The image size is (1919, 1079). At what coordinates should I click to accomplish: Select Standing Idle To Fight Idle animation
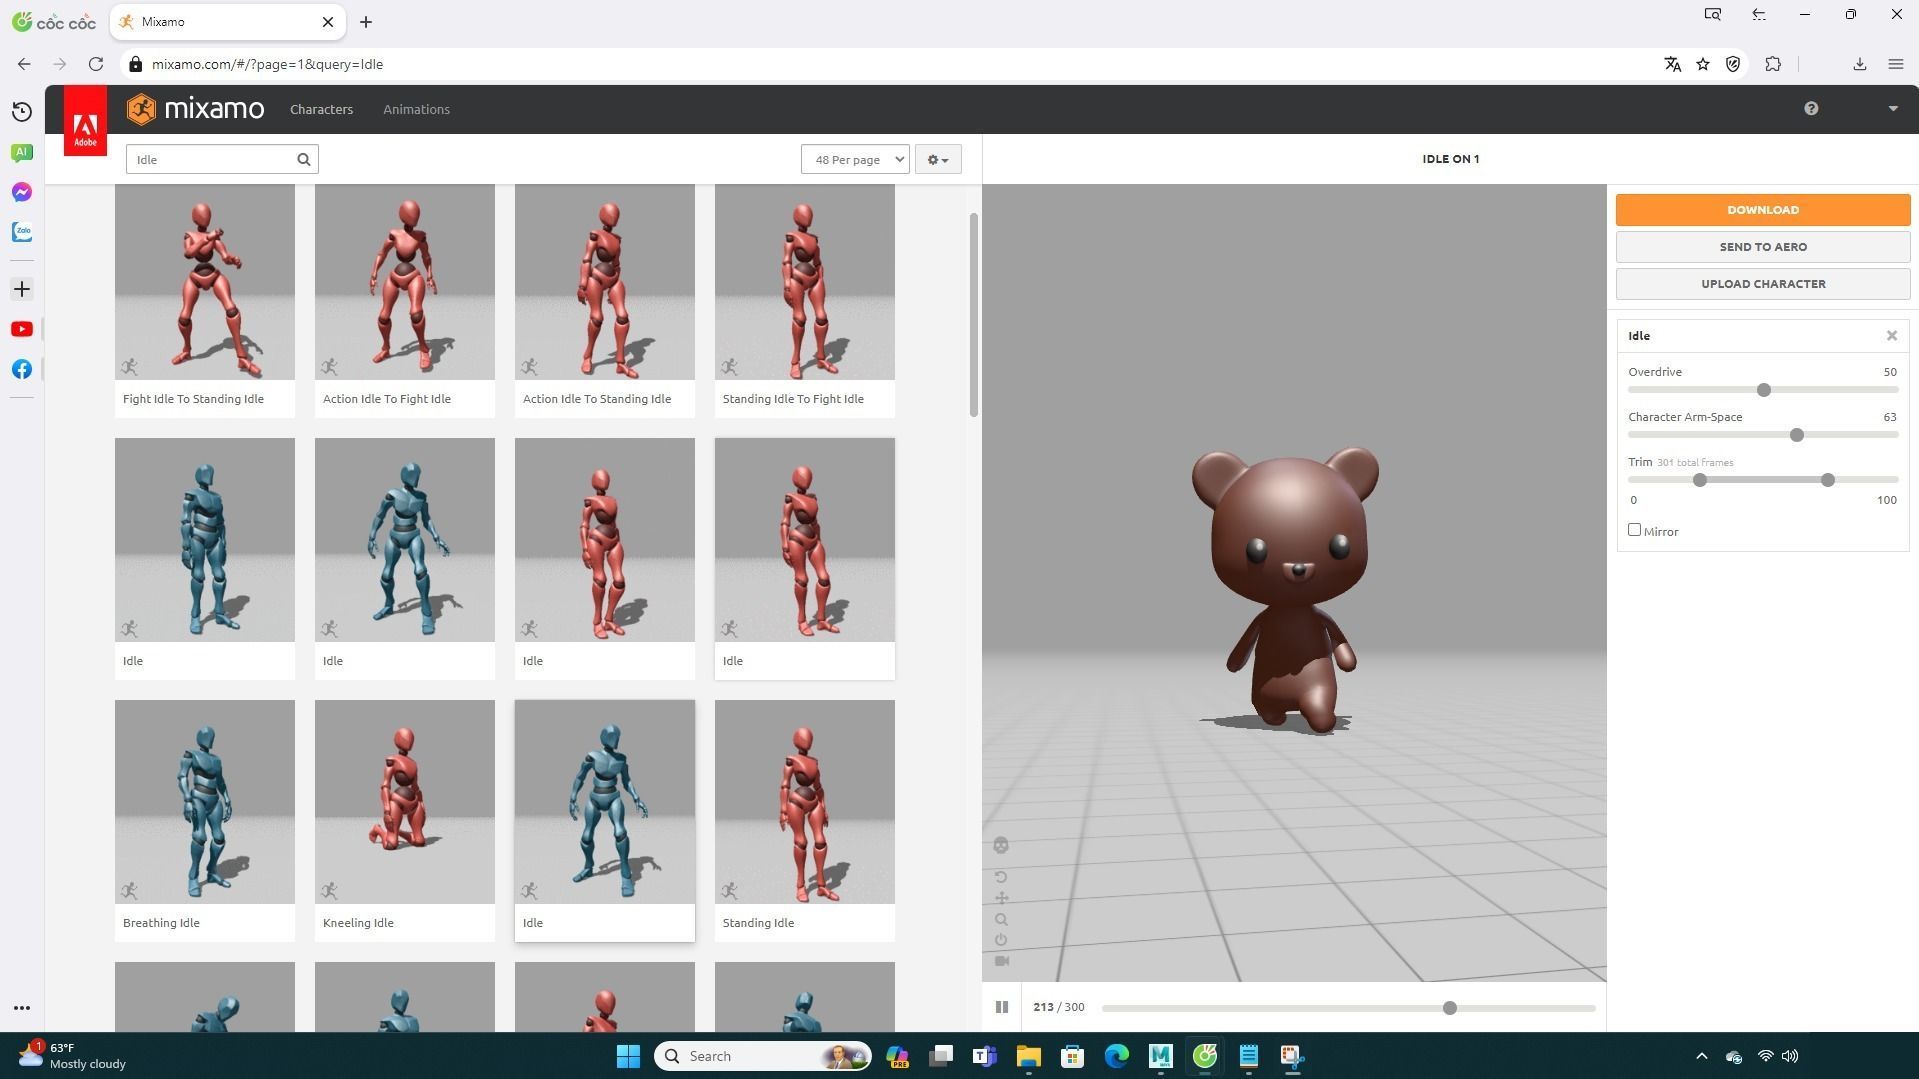click(x=805, y=300)
